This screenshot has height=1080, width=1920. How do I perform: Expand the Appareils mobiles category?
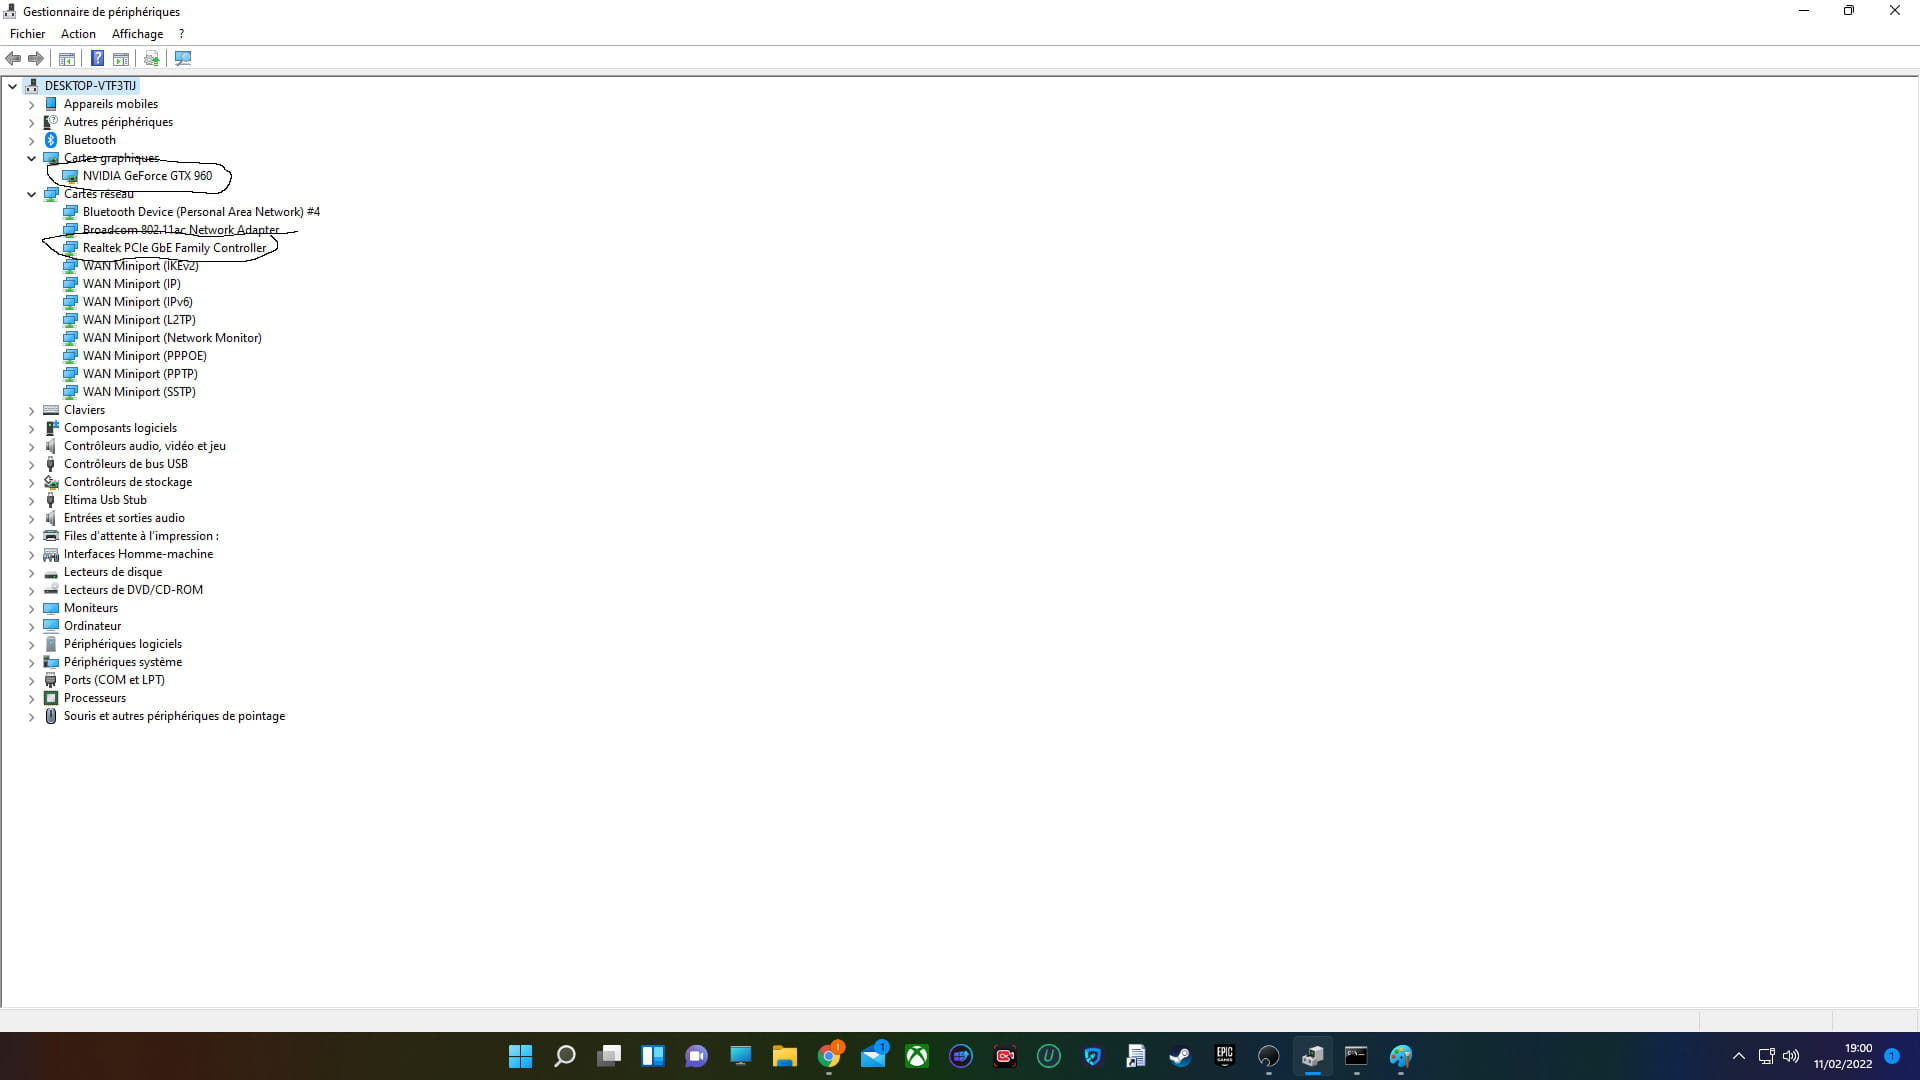pyautogui.click(x=31, y=104)
